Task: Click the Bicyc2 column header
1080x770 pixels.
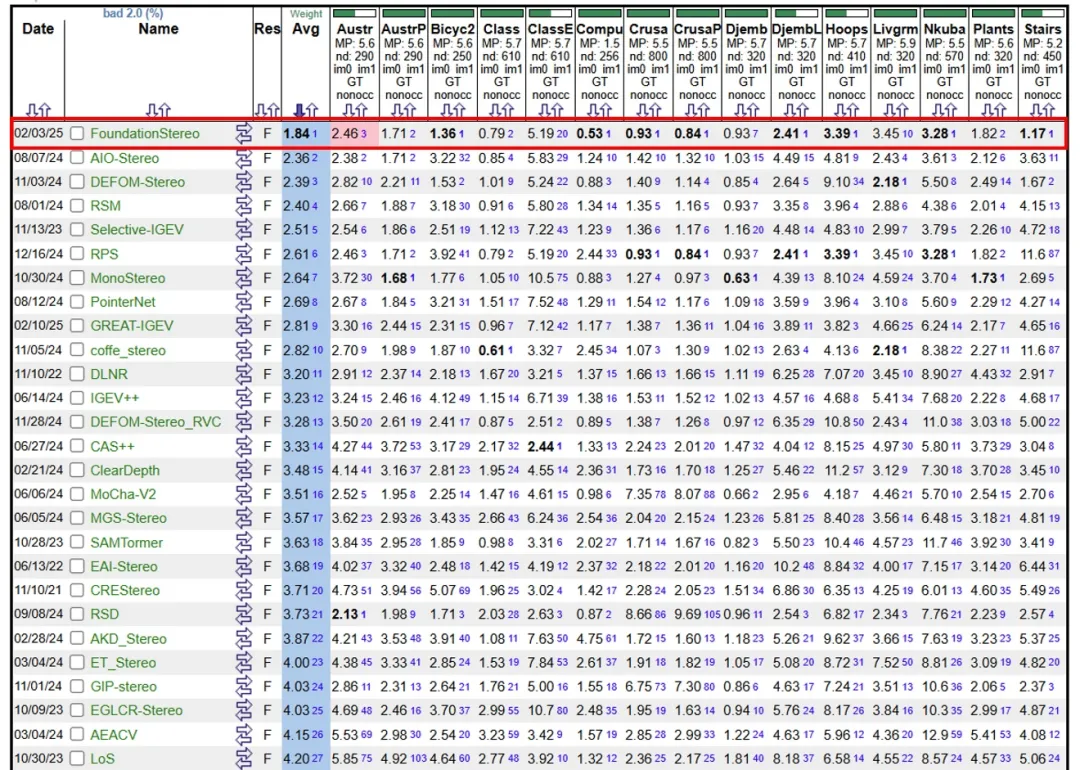Action: pyautogui.click(x=453, y=29)
